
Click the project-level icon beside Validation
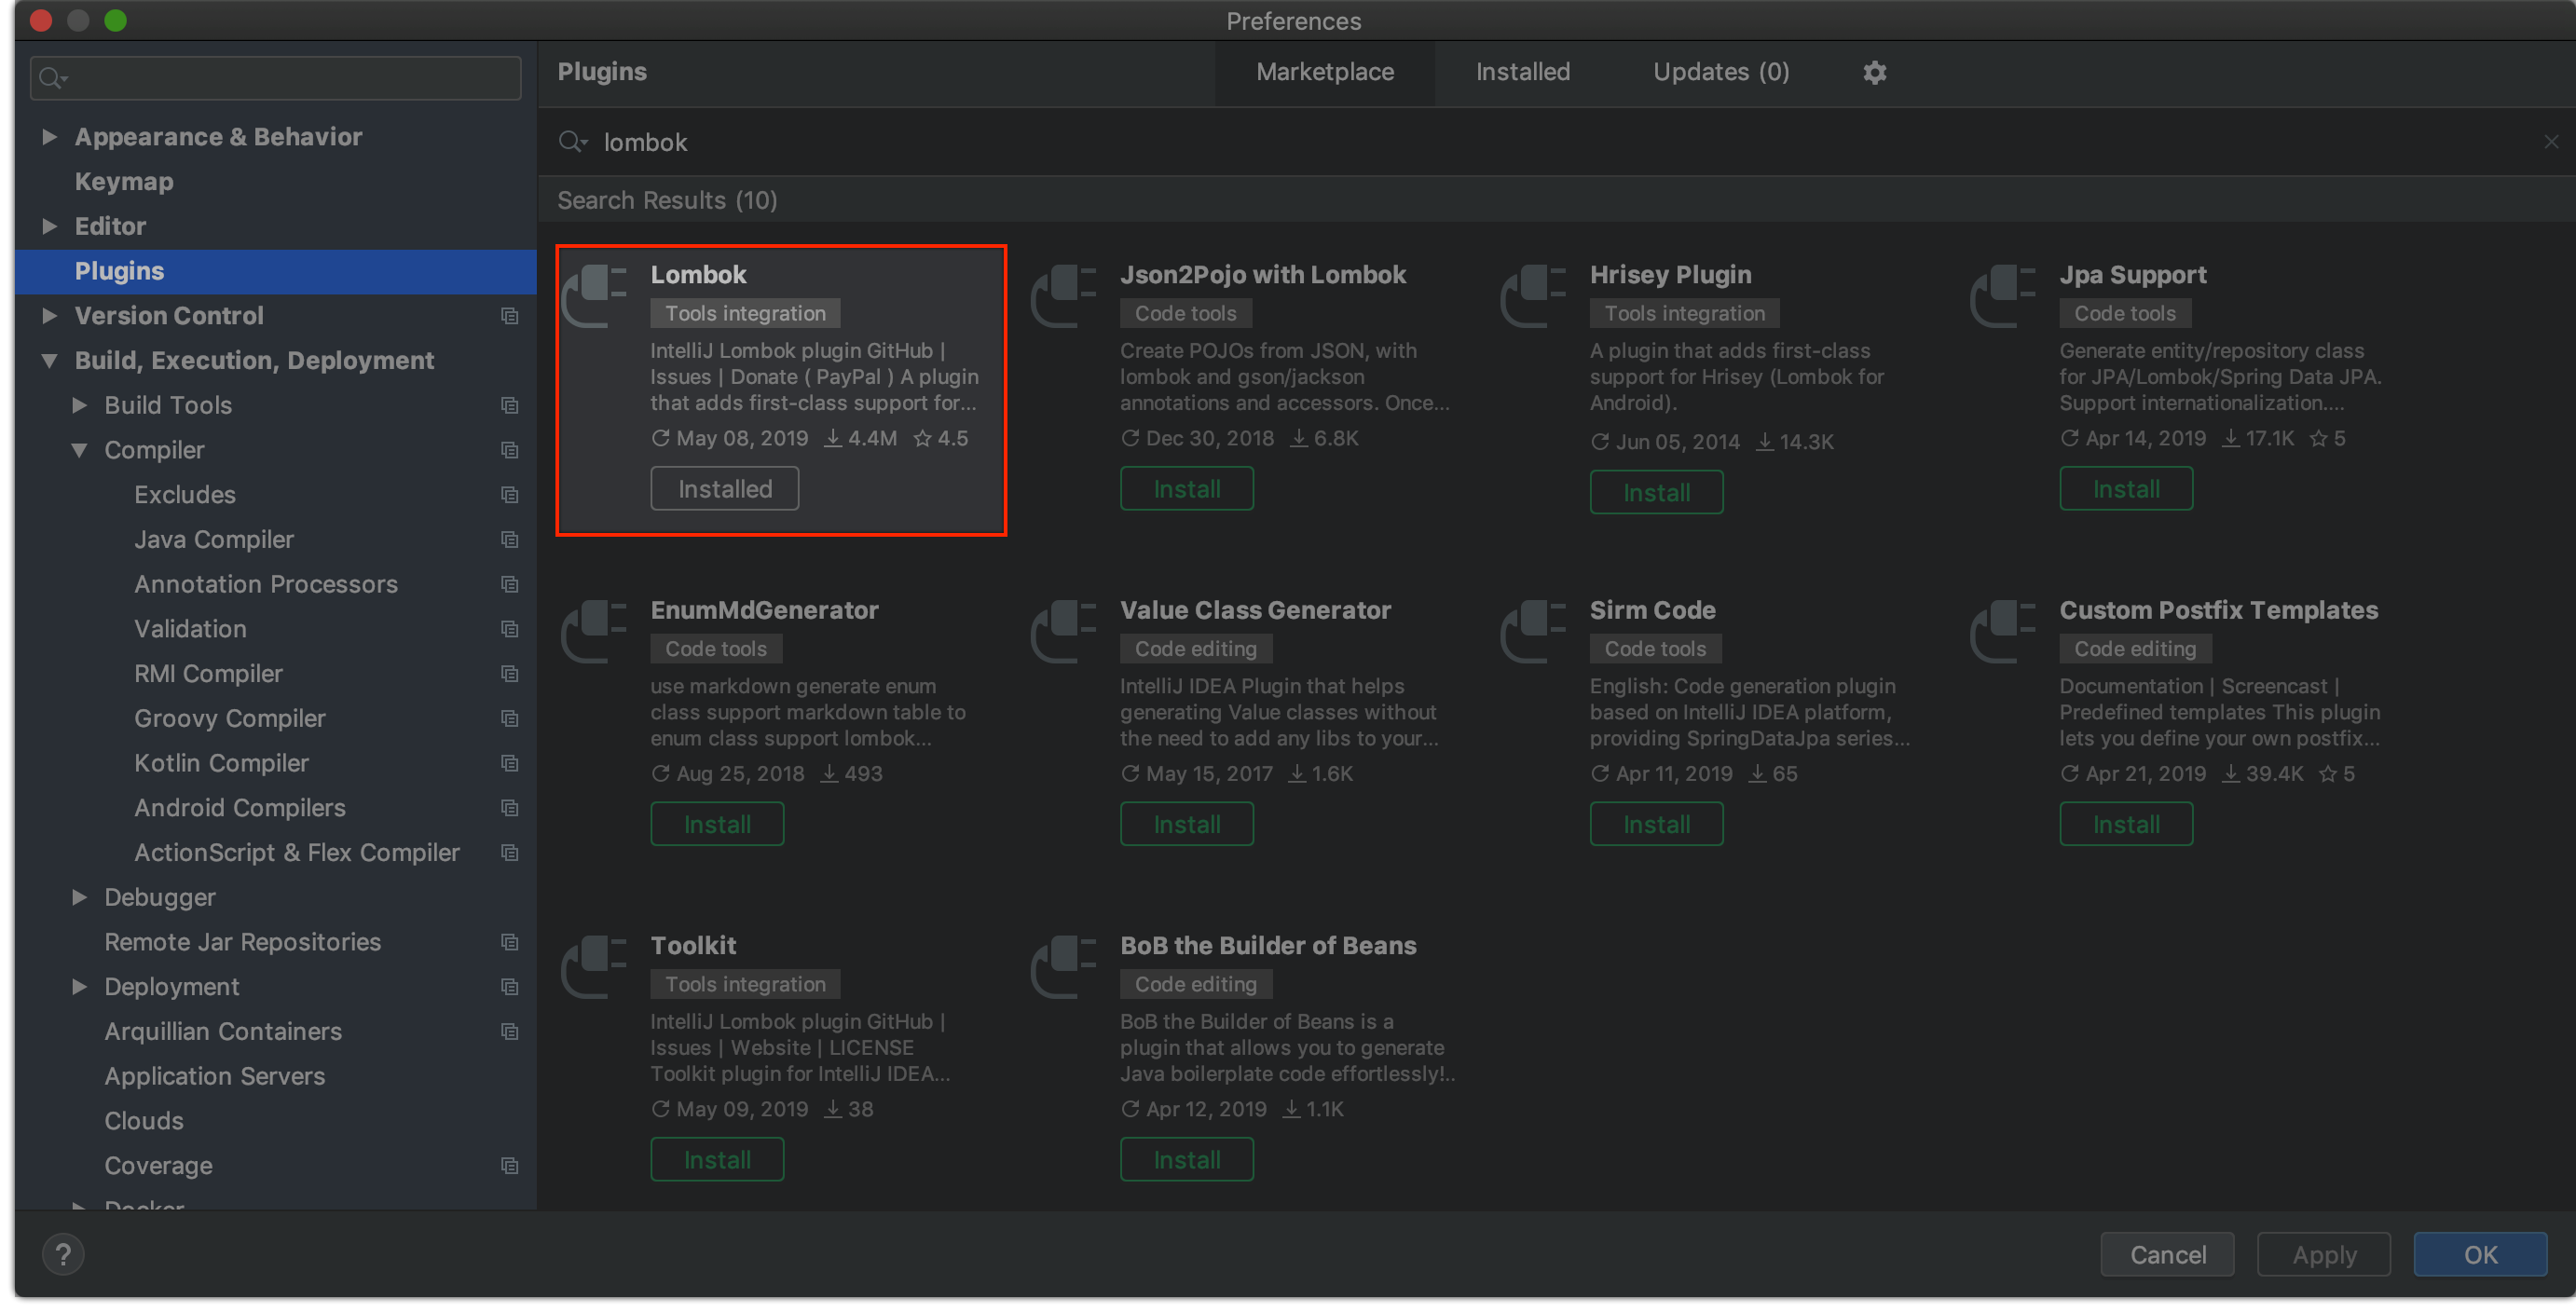(509, 629)
